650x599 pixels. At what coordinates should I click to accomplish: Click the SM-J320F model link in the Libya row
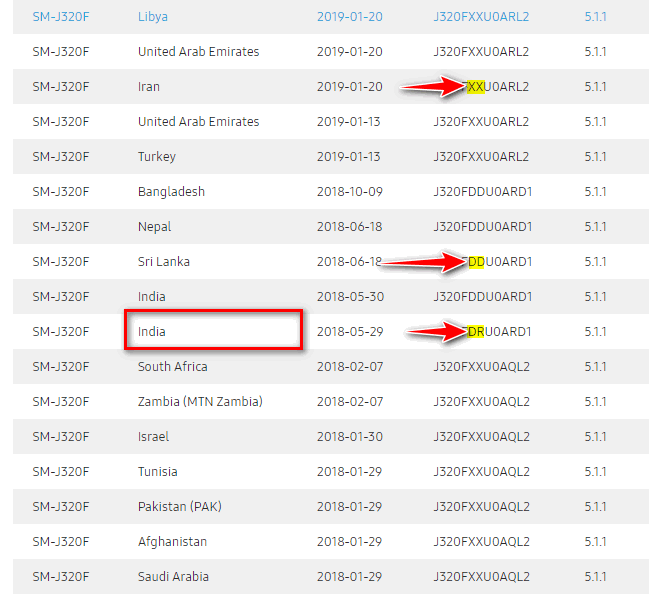coord(61,17)
